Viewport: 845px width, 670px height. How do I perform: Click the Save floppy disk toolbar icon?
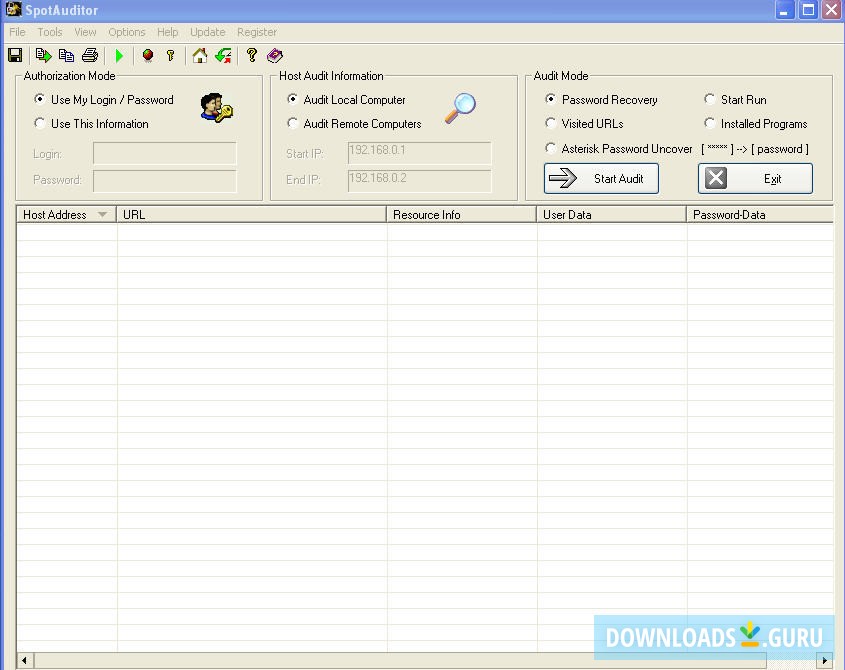(15, 55)
